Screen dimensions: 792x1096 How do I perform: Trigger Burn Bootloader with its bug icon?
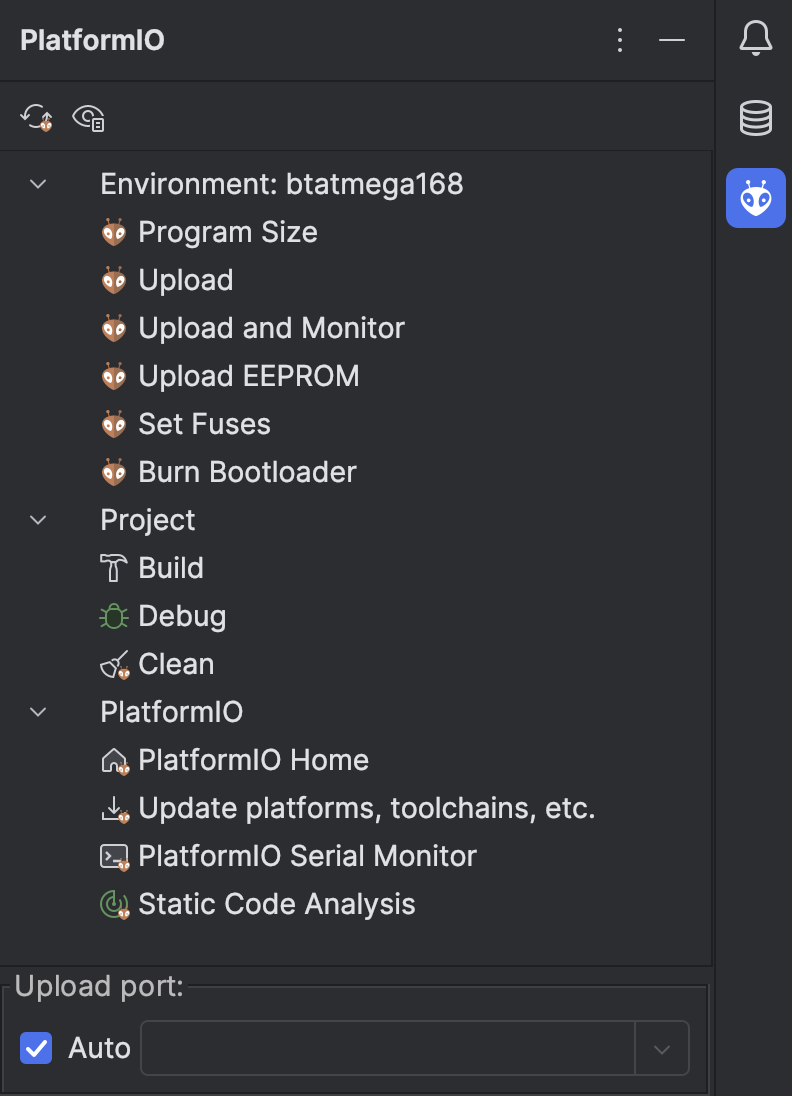pos(113,472)
